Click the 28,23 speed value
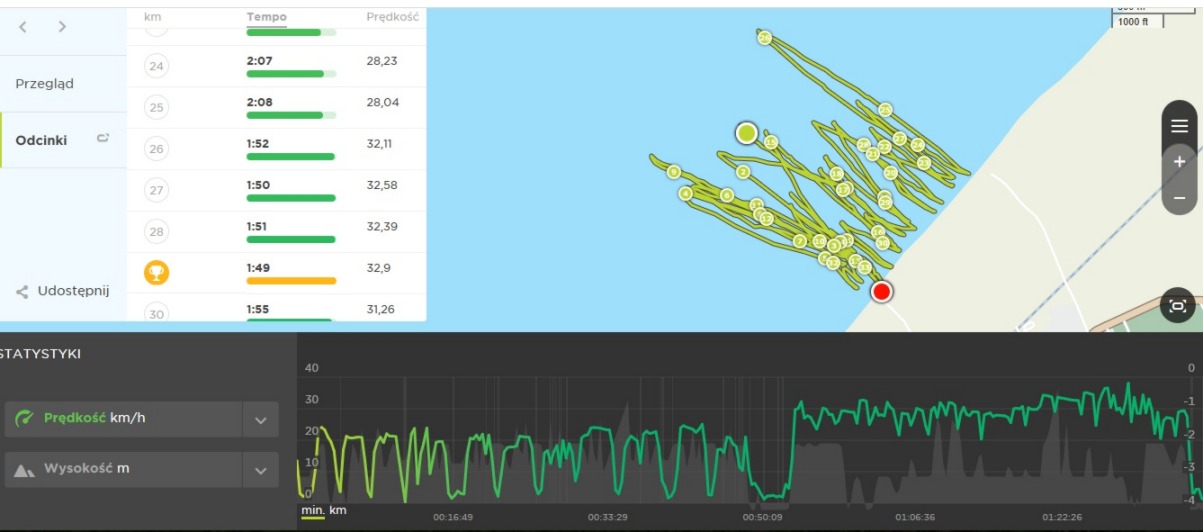 [382, 61]
